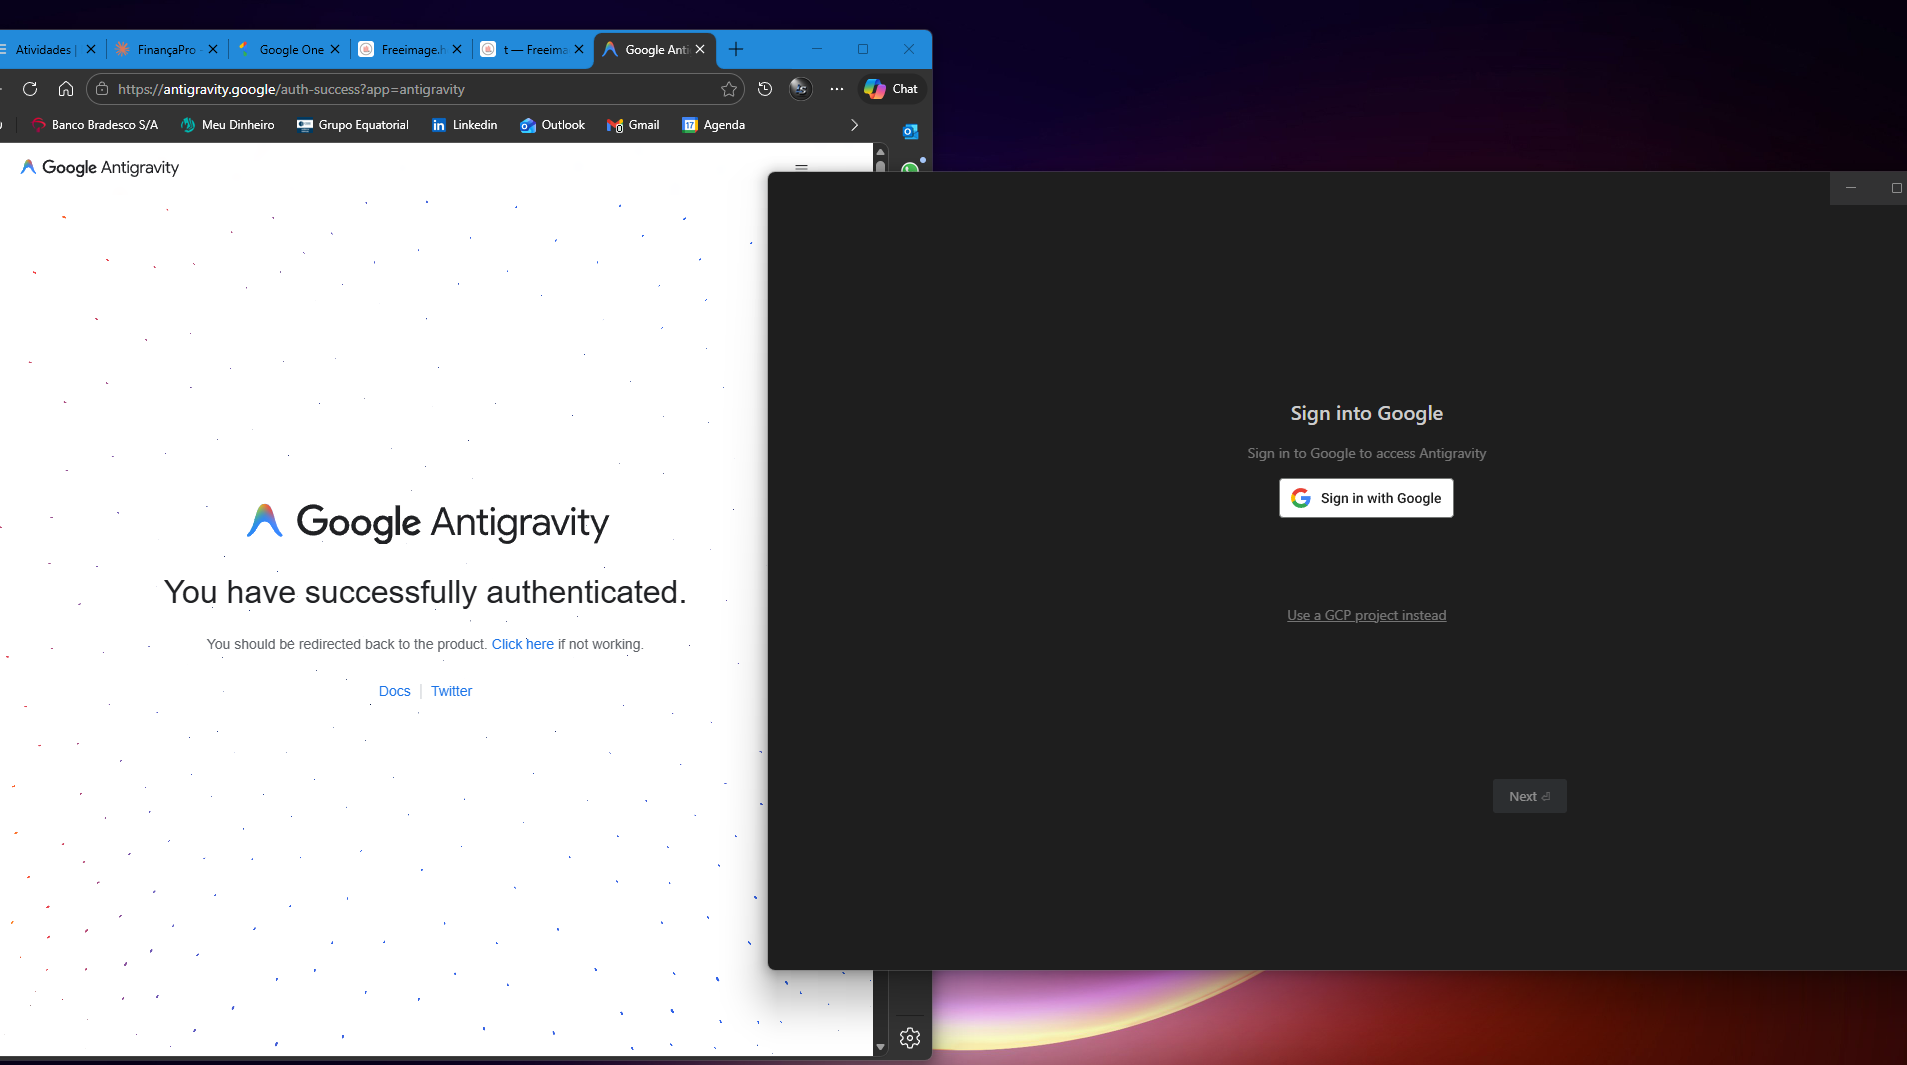Click scrollbar down arrow in browser
This screenshot has height=1065, width=1907.
(880, 1047)
